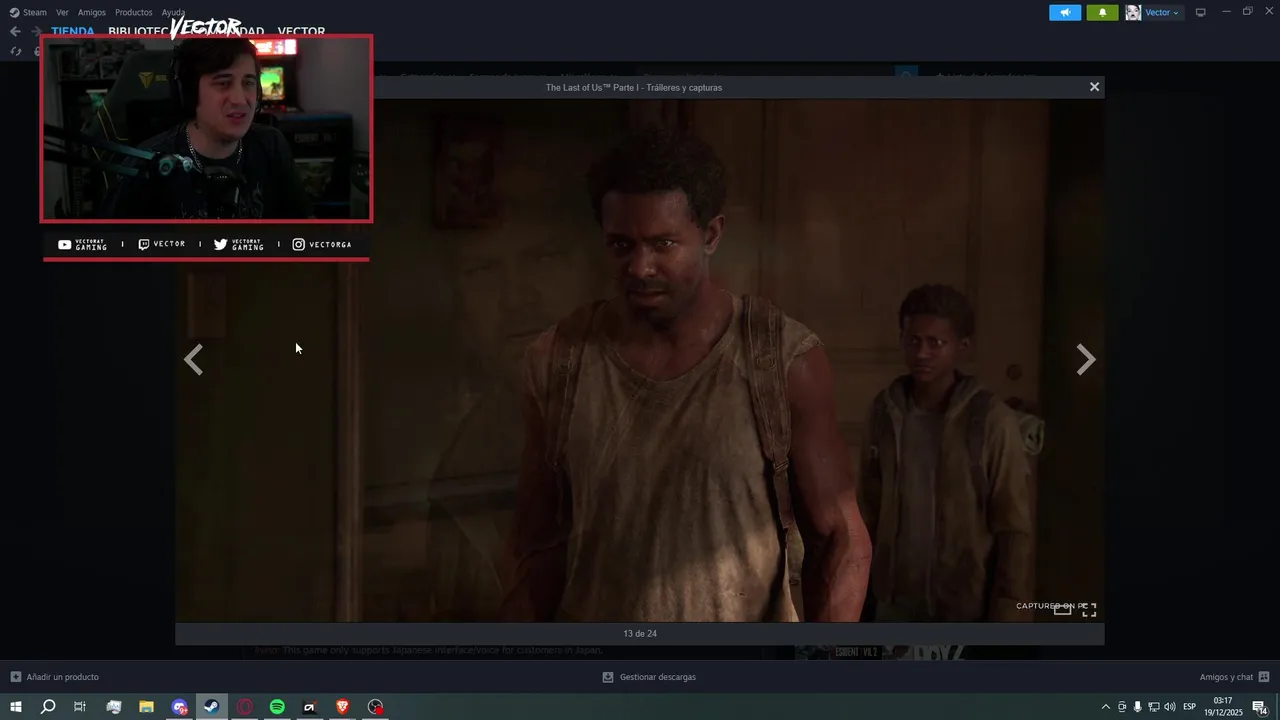The width and height of the screenshot is (1280, 720).
Task: Open Steam notifications bell button
Action: [1102, 12]
